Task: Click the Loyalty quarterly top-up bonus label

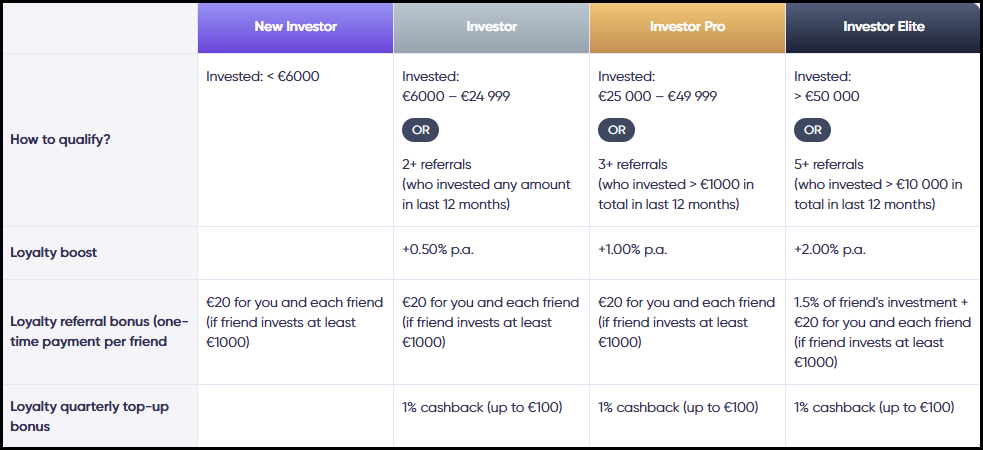Action: click(89, 416)
